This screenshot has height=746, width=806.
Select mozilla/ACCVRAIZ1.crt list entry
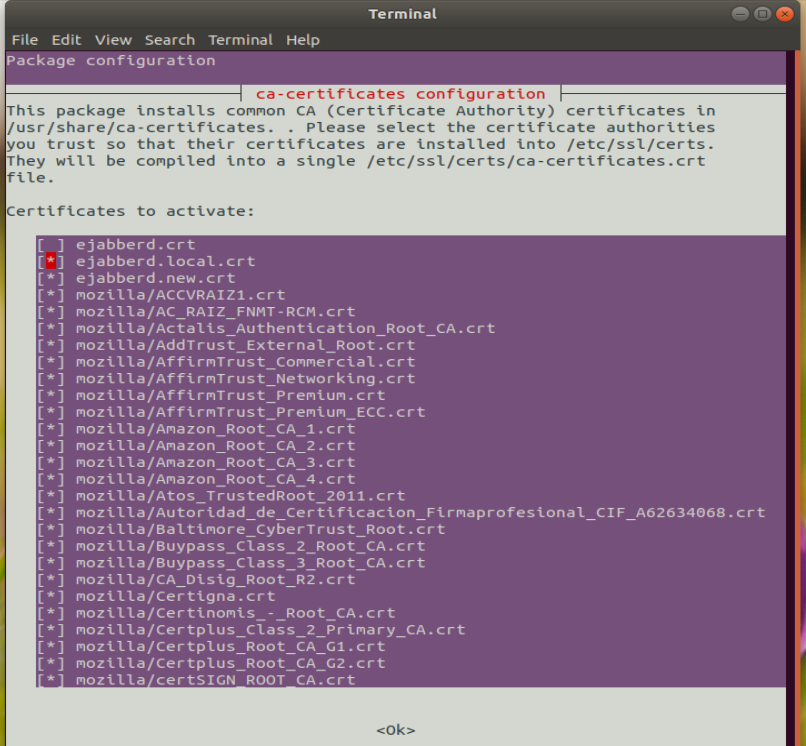(x=180, y=295)
